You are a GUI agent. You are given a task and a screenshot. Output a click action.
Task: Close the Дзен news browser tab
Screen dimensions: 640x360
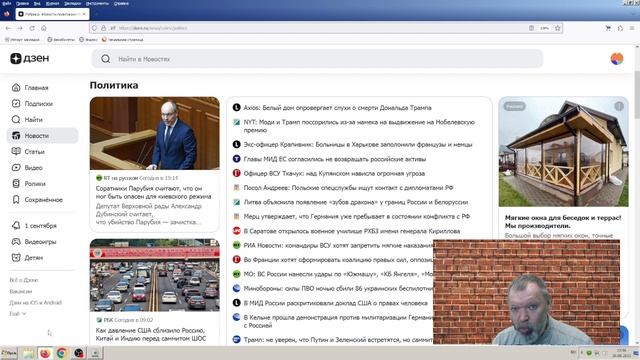[84, 14]
